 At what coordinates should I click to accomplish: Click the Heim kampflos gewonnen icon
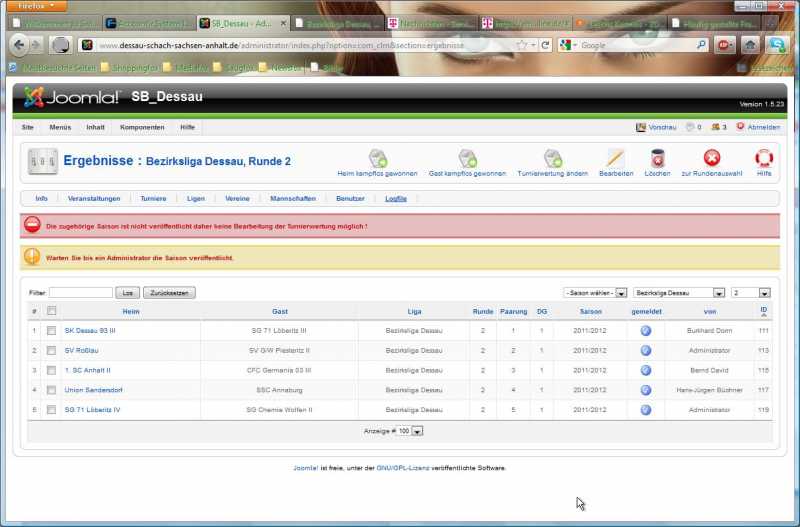tap(378, 158)
